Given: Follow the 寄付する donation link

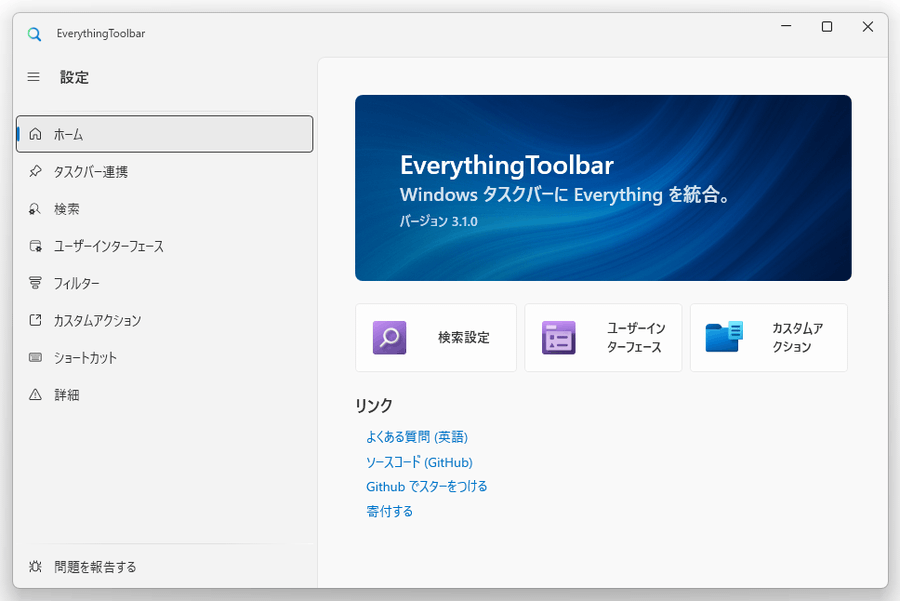Looking at the screenshot, I should (389, 511).
